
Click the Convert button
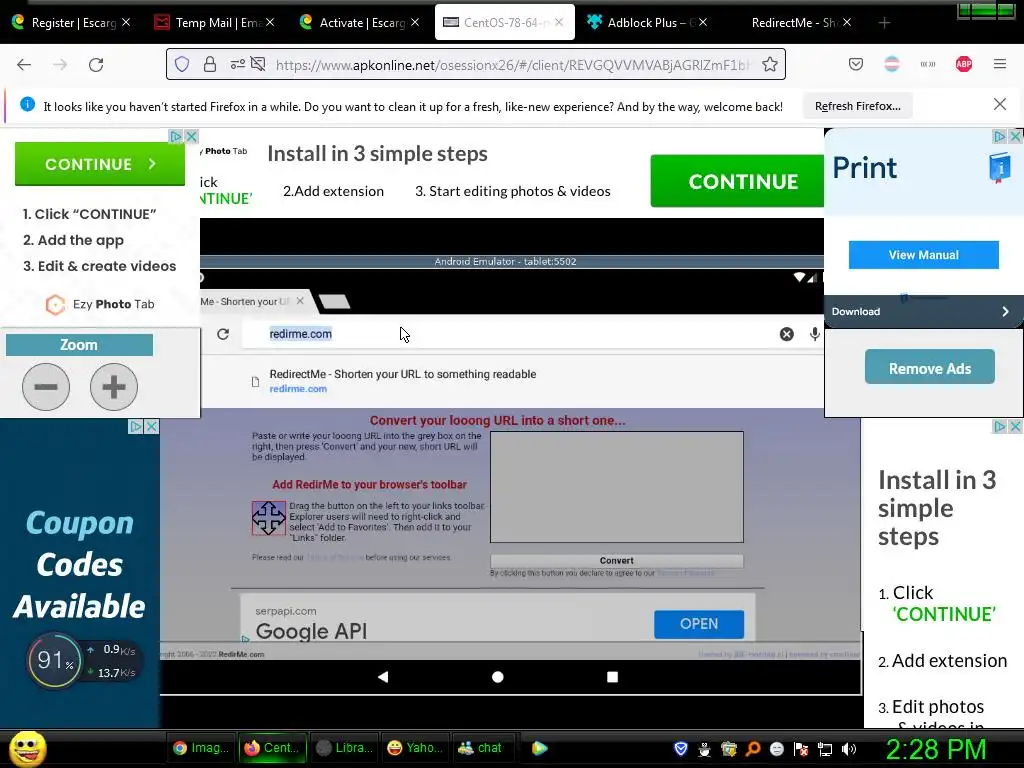point(616,560)
